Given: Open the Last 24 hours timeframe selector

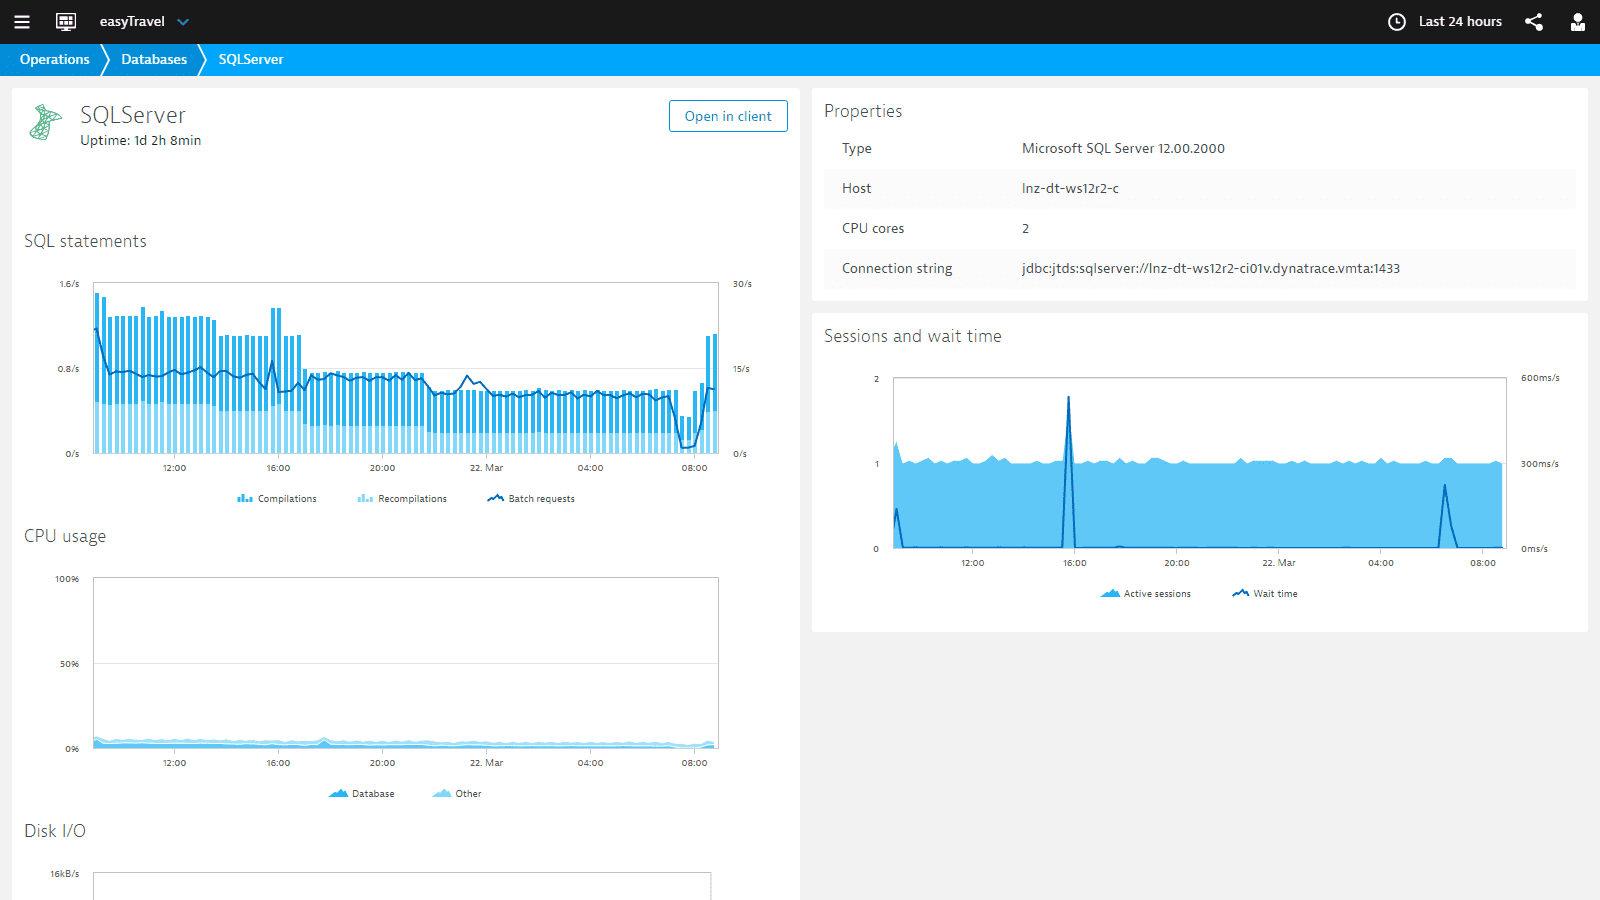Looking at the screenshot, I should [x=1460, y=22].
